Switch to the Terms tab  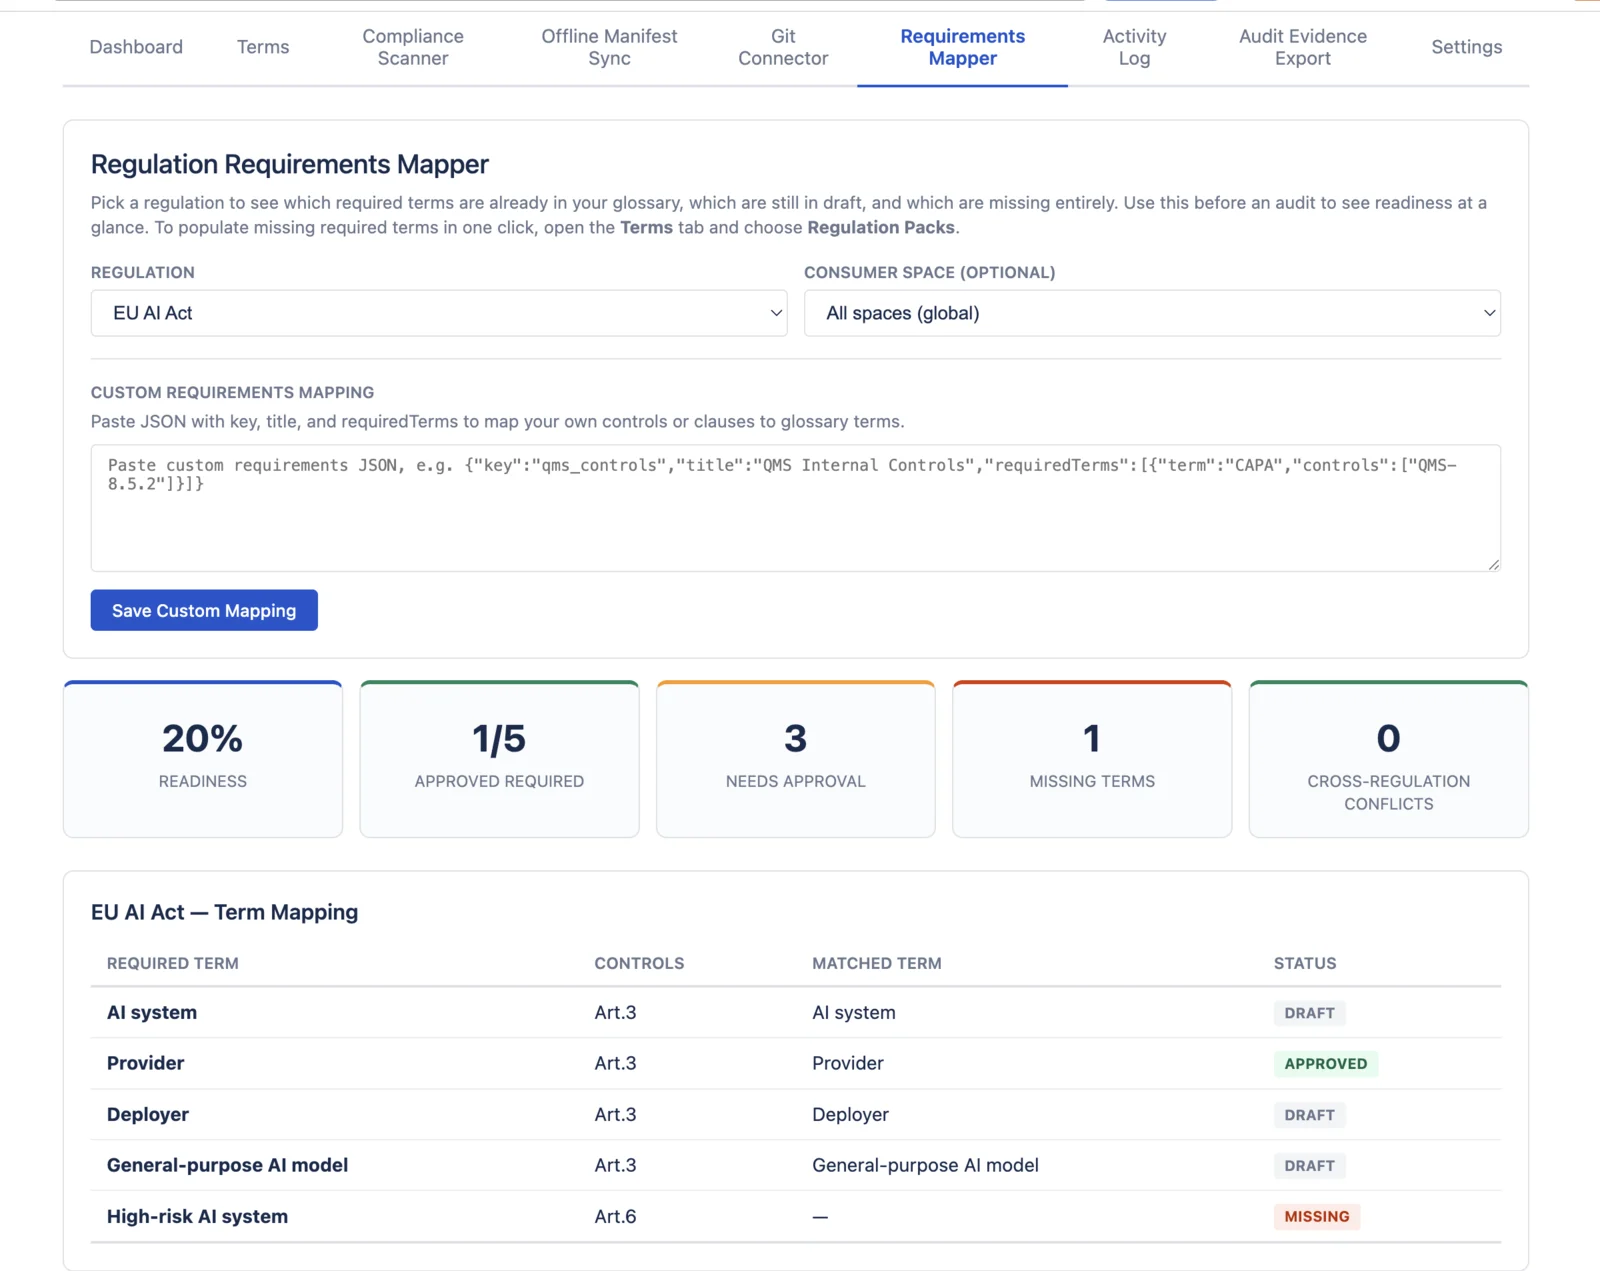(263, 47)
